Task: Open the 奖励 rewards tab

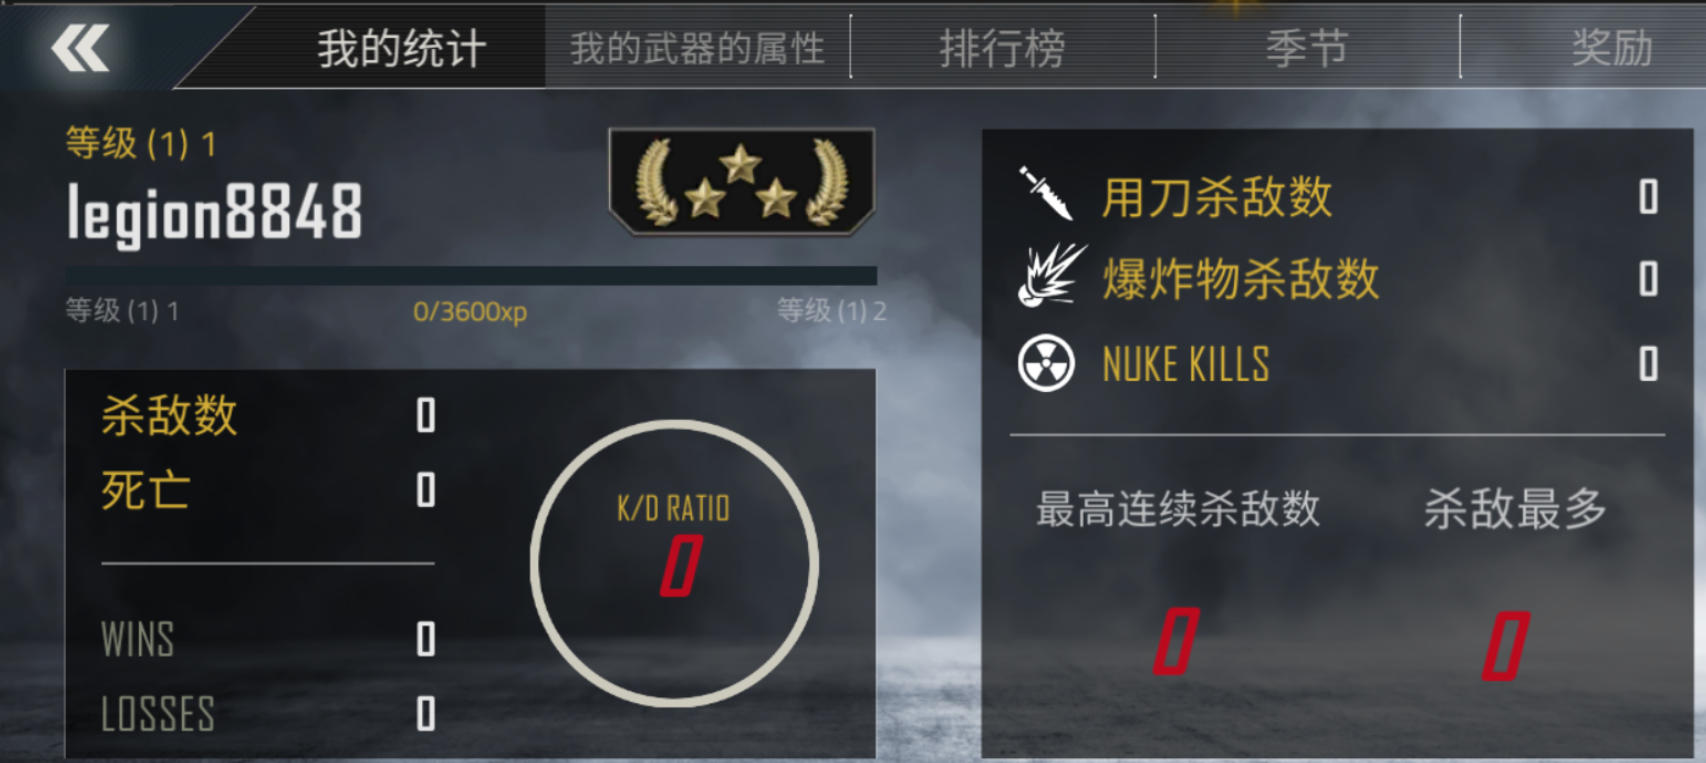Action: 1612,48
